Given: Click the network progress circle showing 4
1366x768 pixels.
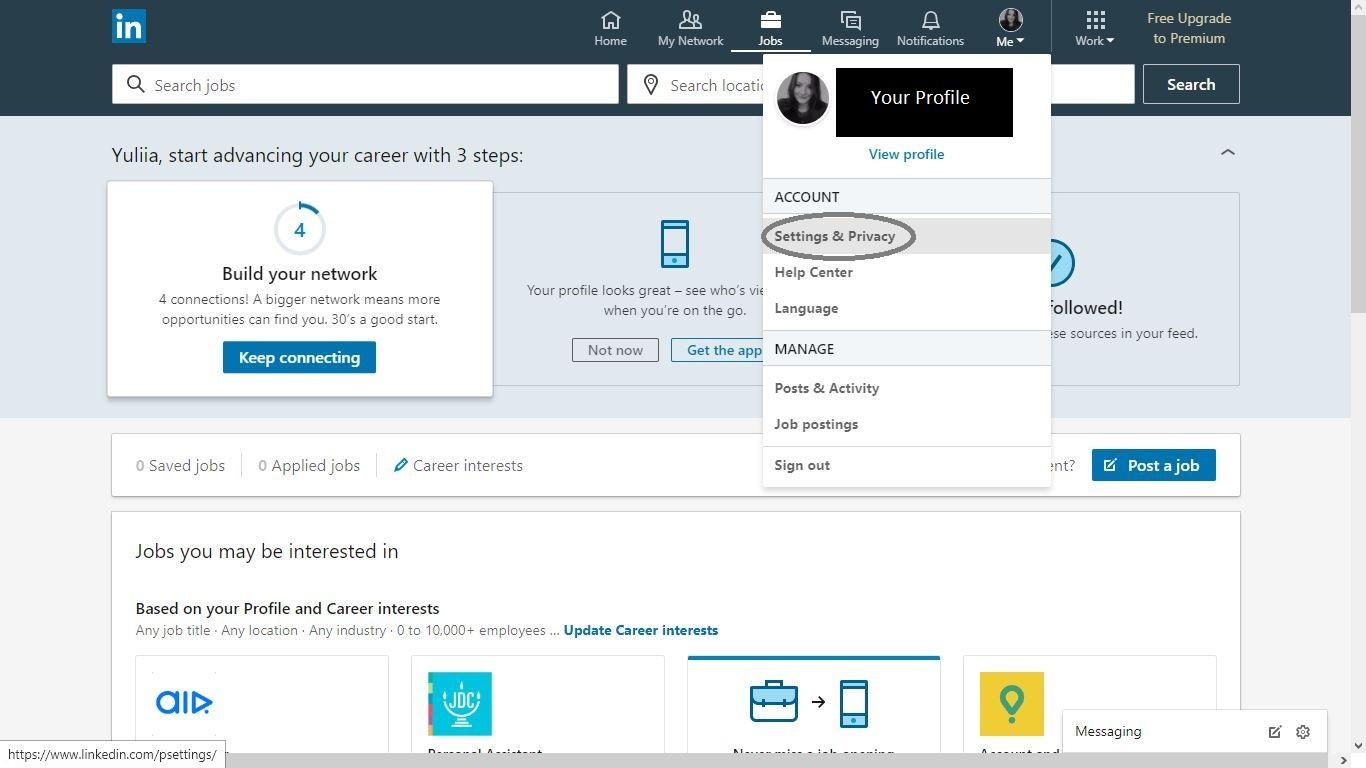Looking at the screenshot, I should (x=299, y=229).
